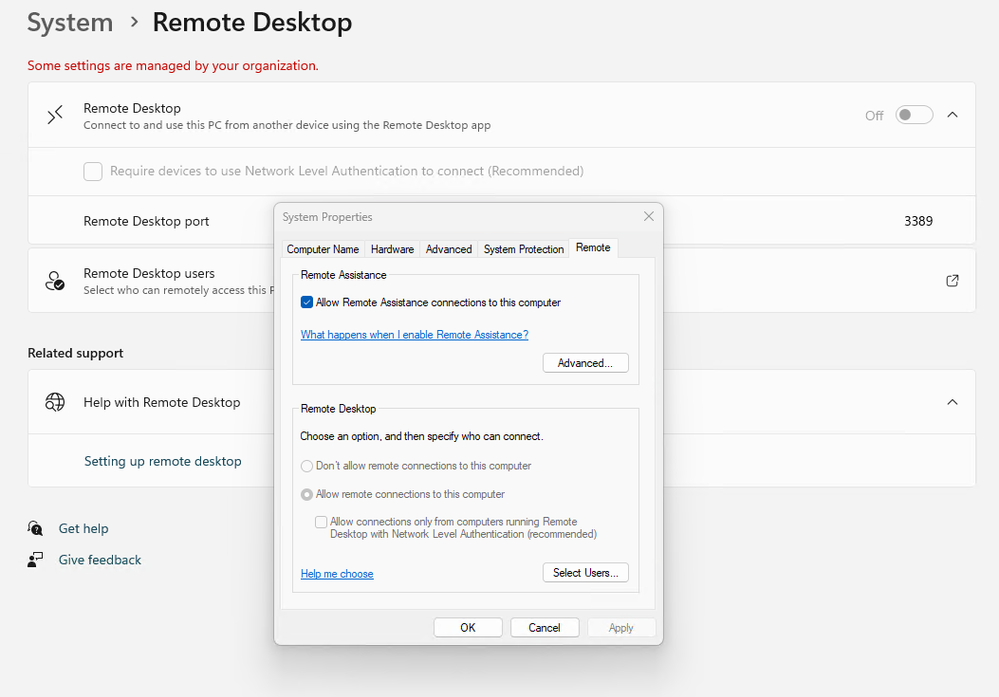
Task: Close the System Properties dialog
Action: (649, 217)
